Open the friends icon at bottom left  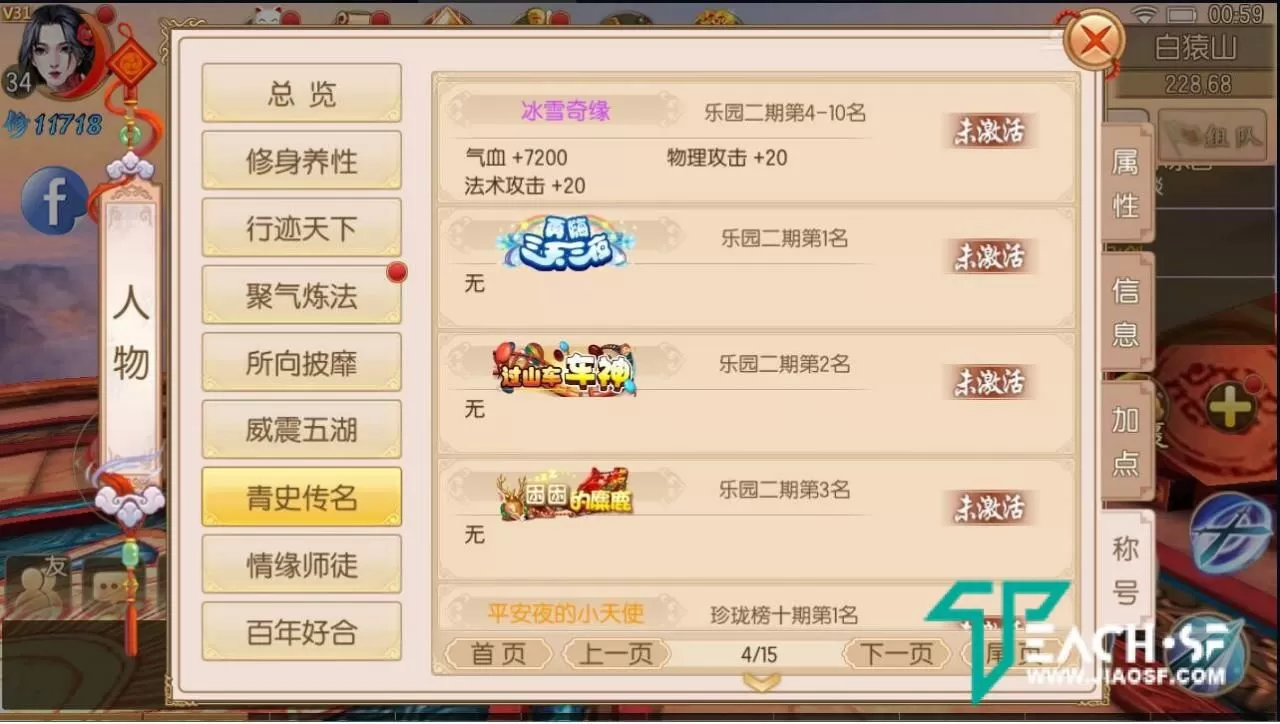[x=37, y=587]
